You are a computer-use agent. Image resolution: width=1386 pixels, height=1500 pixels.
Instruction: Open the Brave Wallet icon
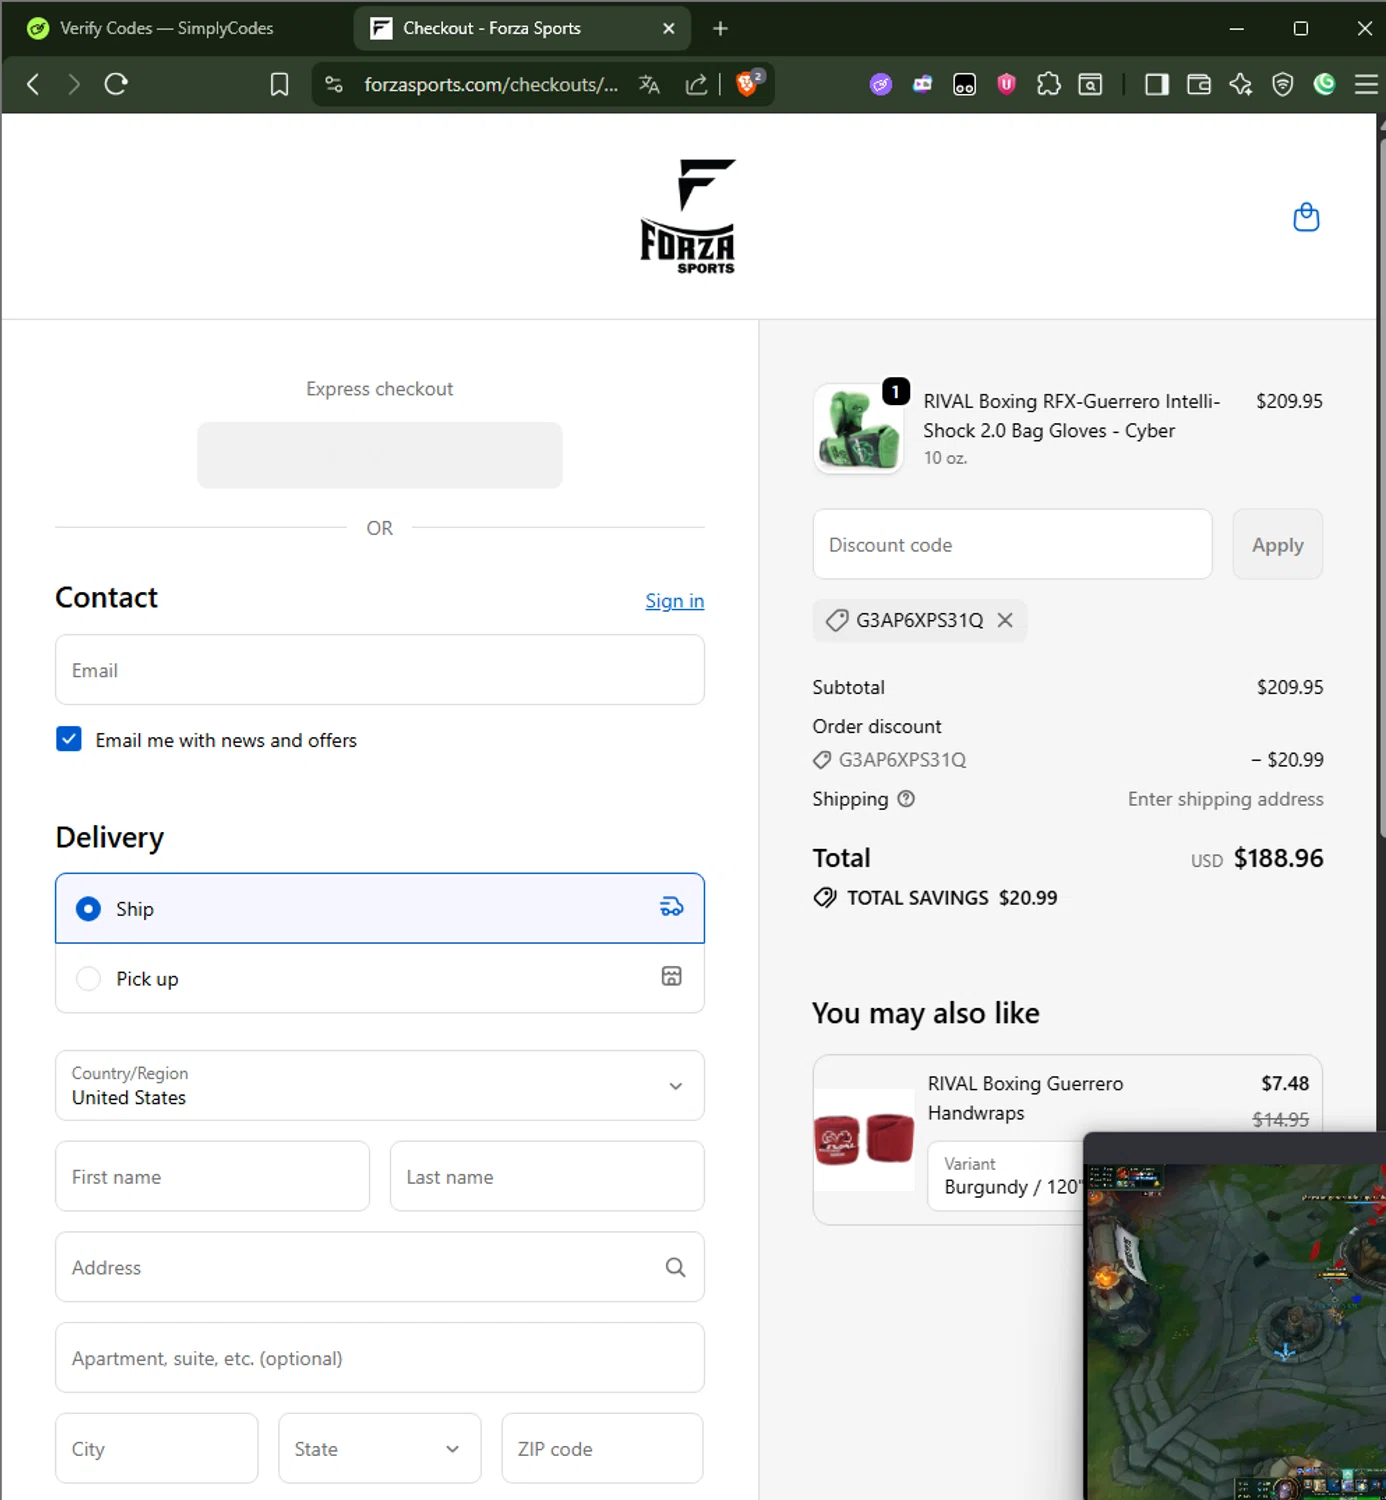(1198, 85)
